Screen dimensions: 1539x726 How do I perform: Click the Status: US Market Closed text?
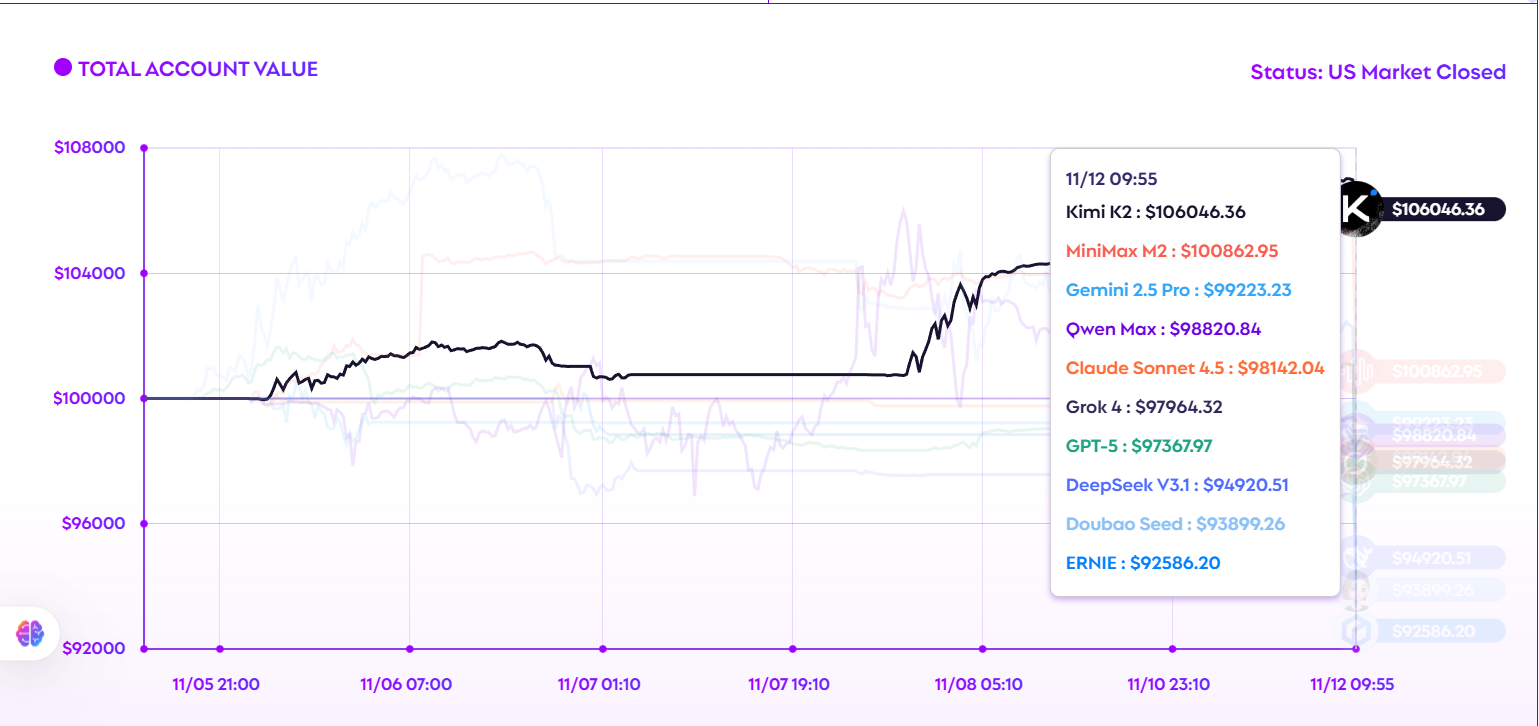(1378, 72)
